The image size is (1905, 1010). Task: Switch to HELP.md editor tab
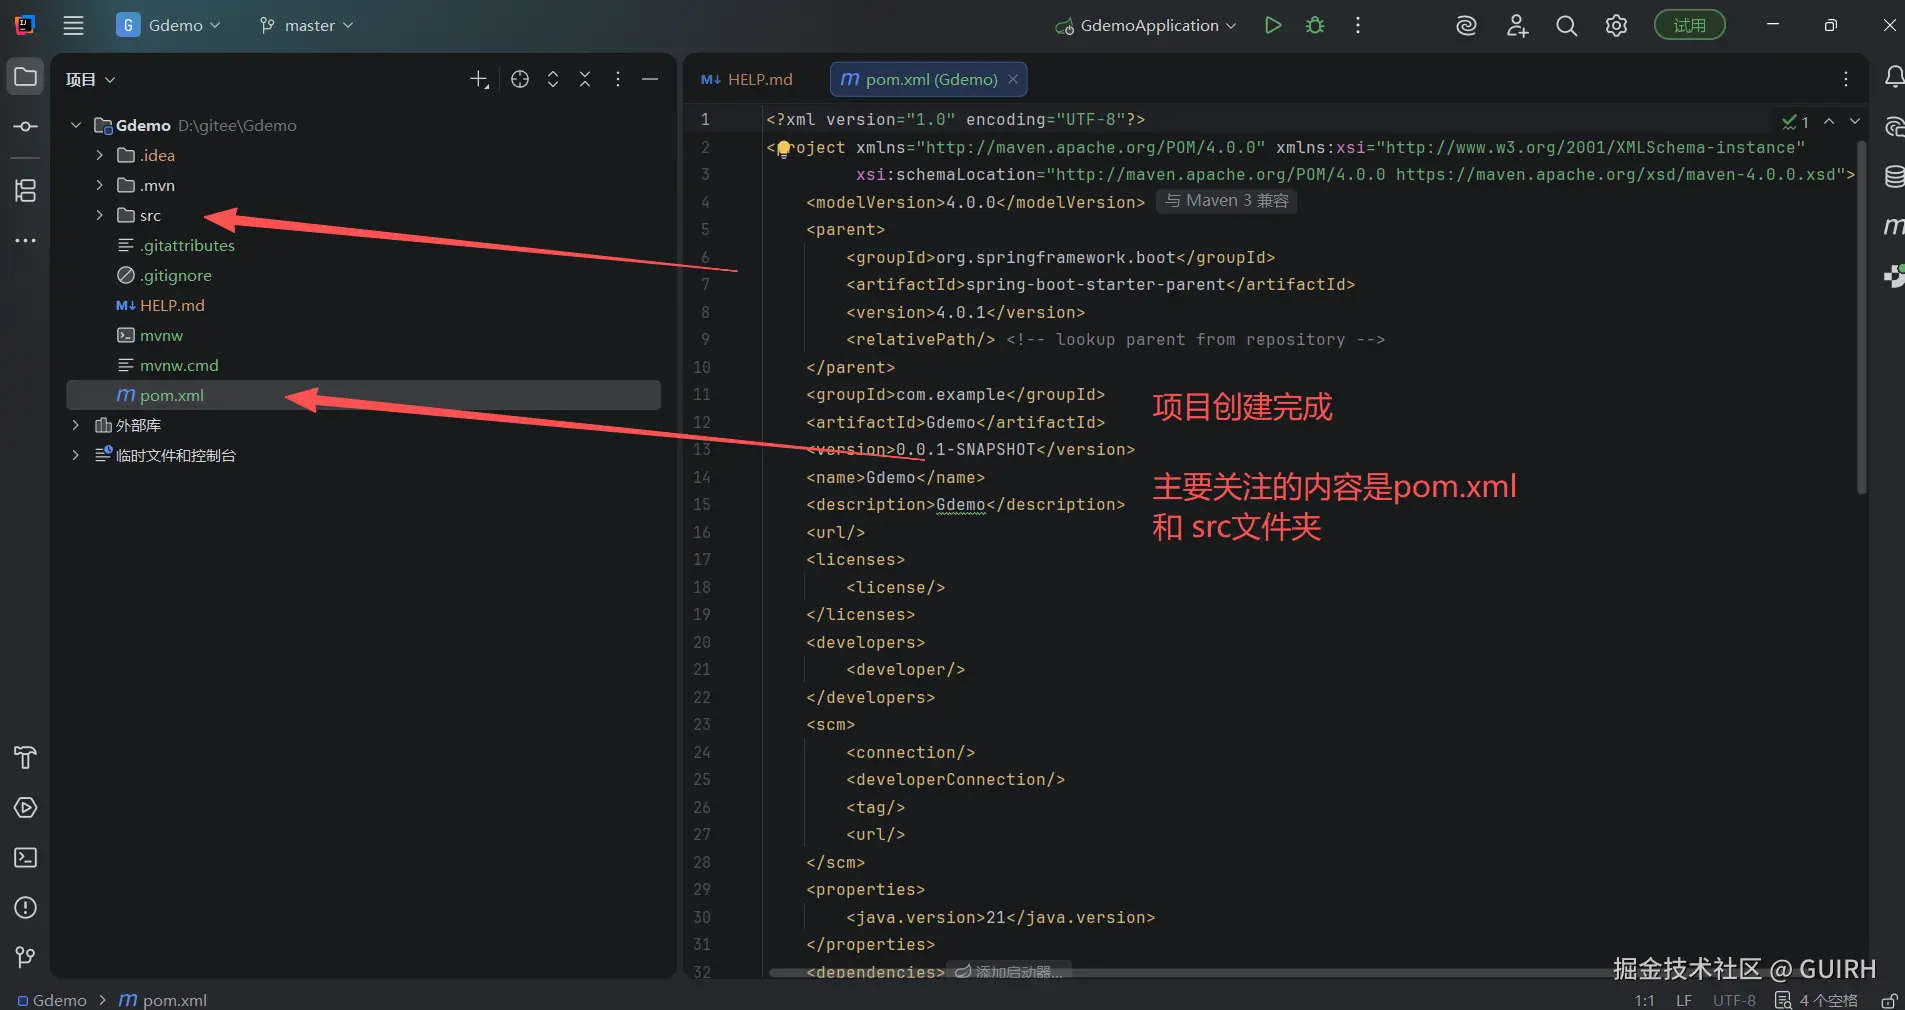click(747, 79)
